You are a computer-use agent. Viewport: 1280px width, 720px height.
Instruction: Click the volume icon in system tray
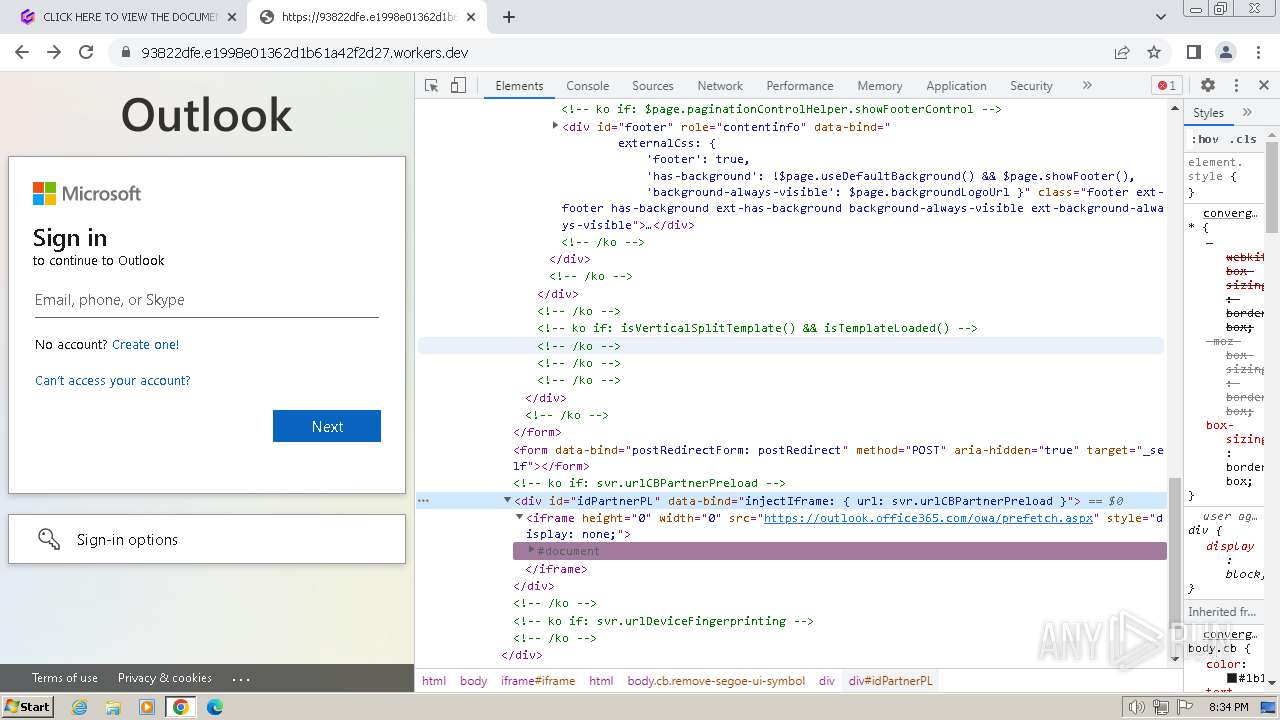(1137, 707)
